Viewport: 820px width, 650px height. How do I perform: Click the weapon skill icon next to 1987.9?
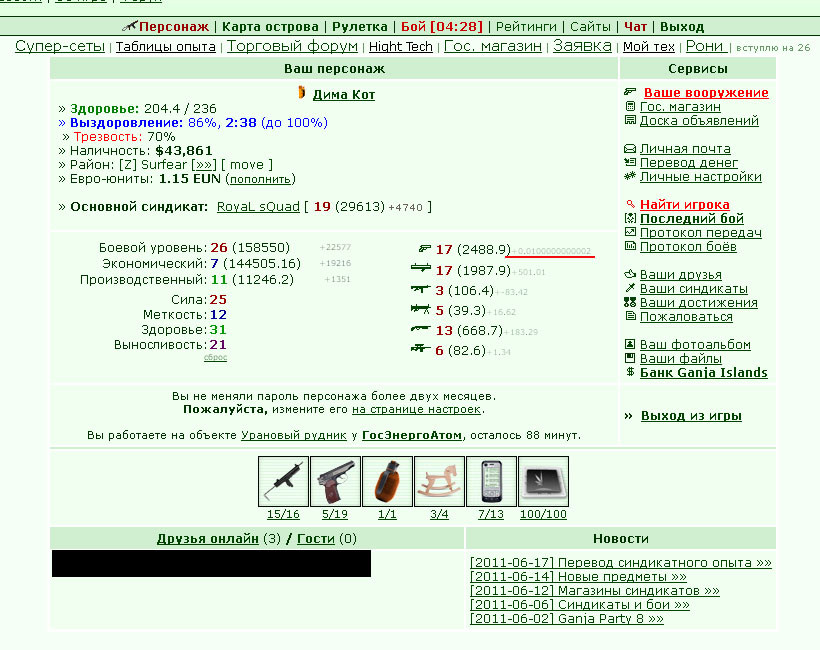pos(421,268)
